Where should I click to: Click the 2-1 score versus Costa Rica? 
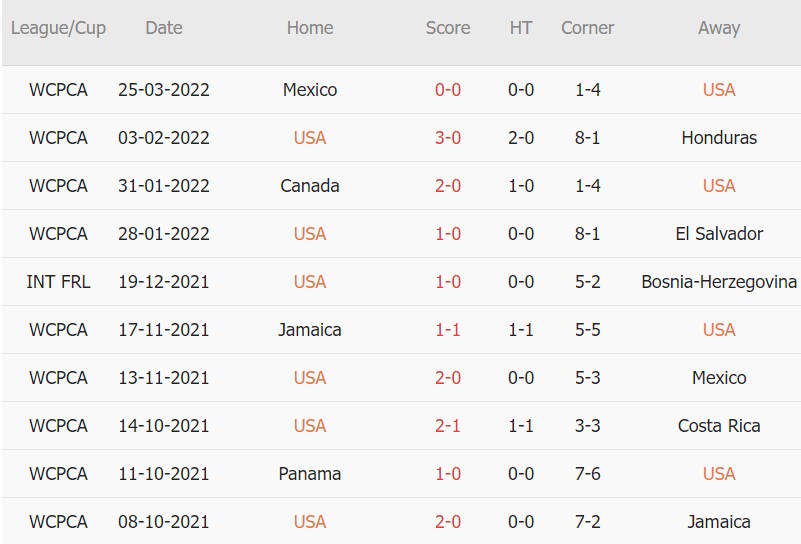click(x=448, y=426)
